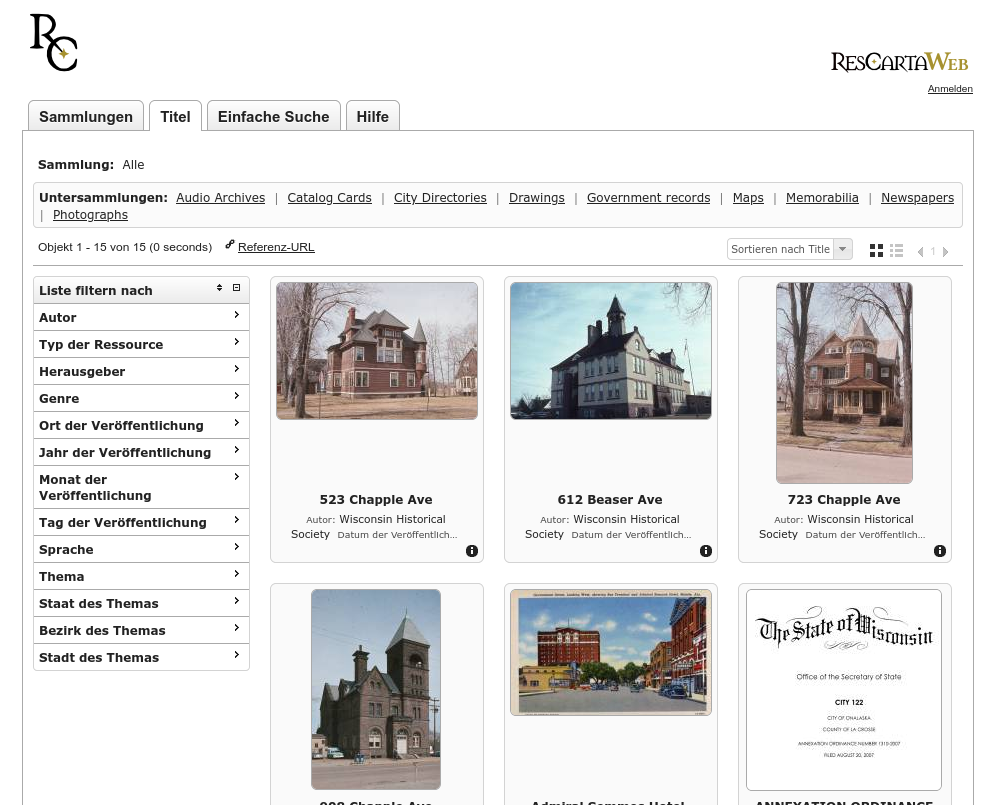Expand the Genre filter
1003x805 pixels.
tap(141, 398)
